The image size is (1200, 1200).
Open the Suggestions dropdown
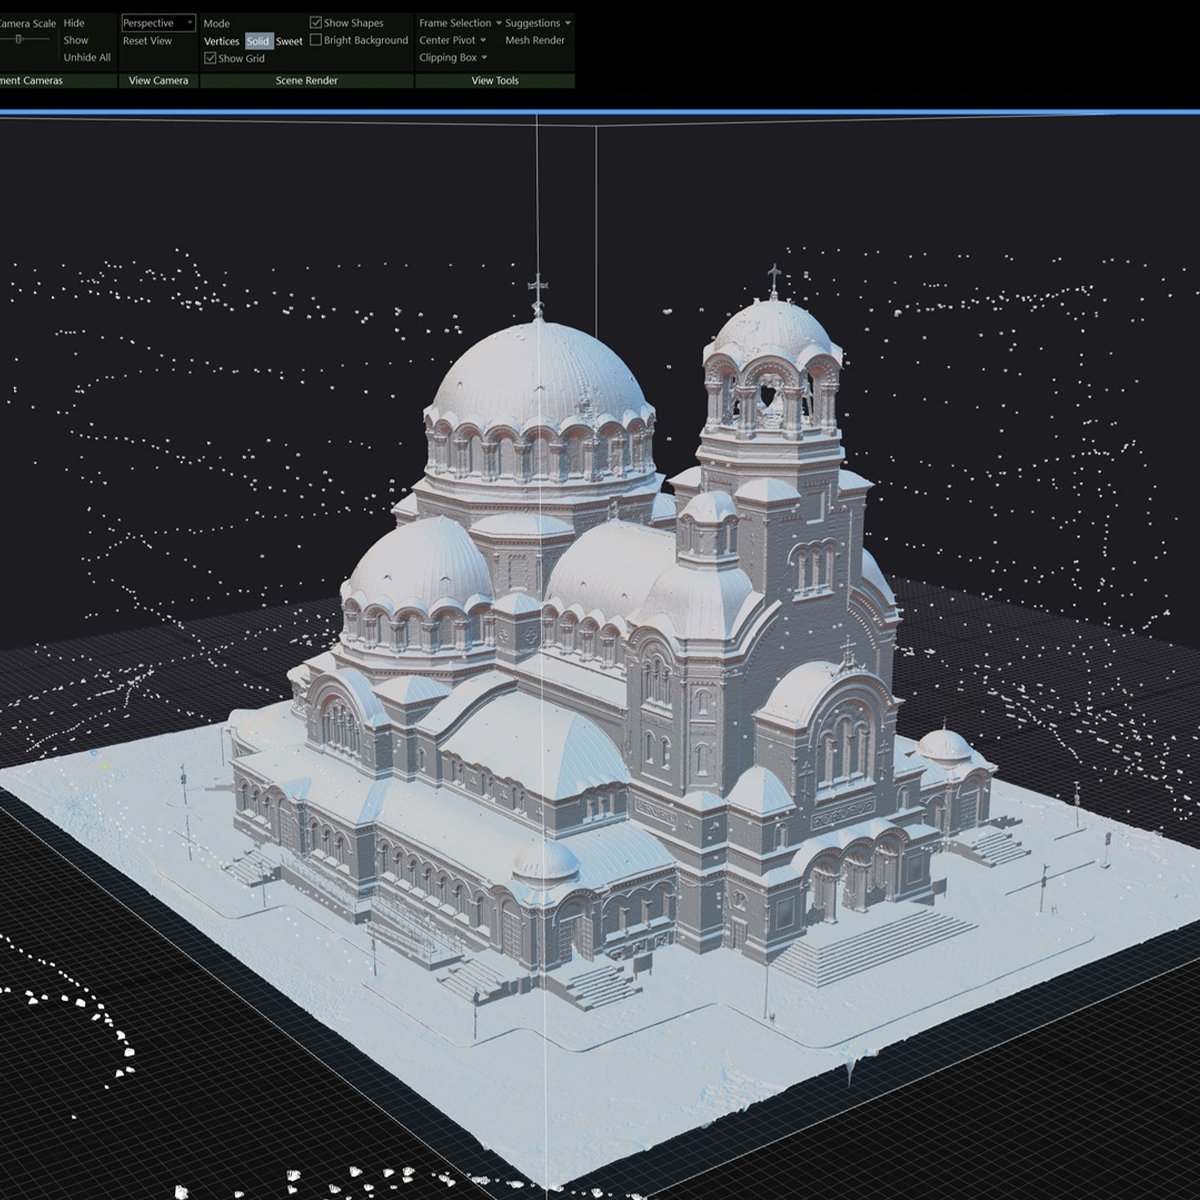pos(533,22)
